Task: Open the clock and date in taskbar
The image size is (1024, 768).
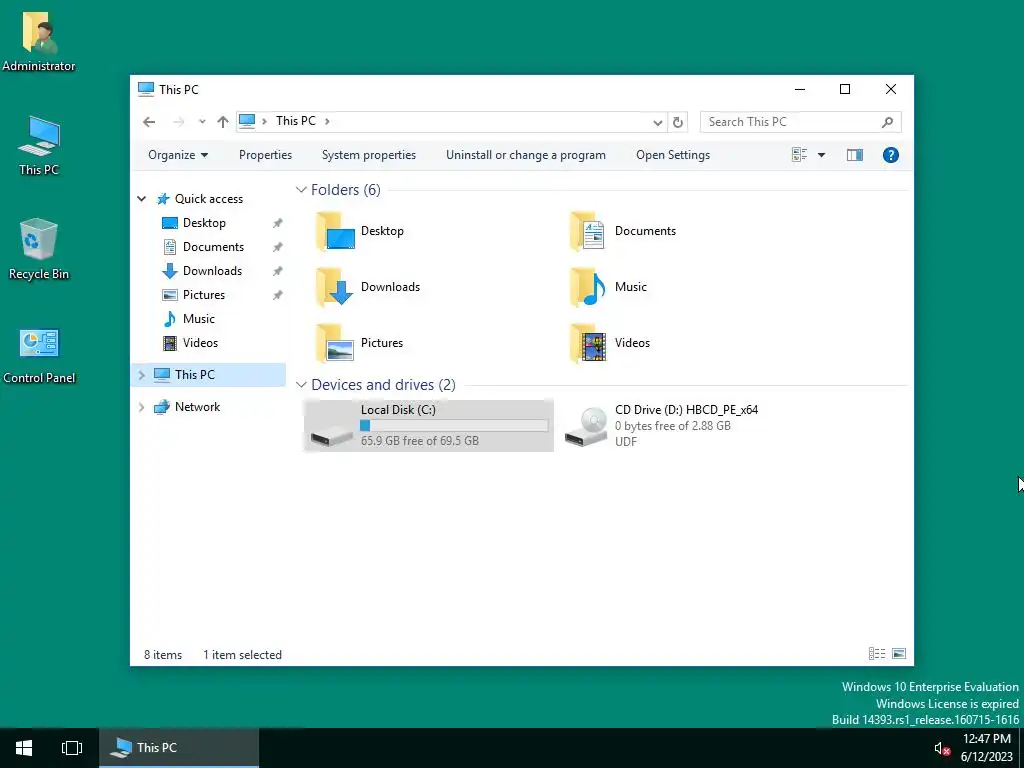Action: [986, 748]
